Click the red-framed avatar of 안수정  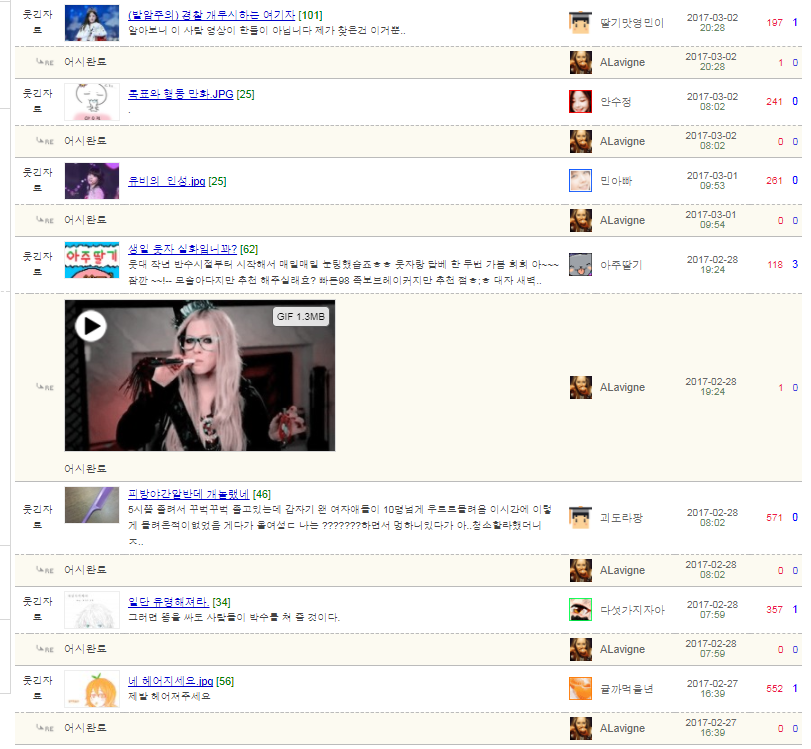point(580,101)
